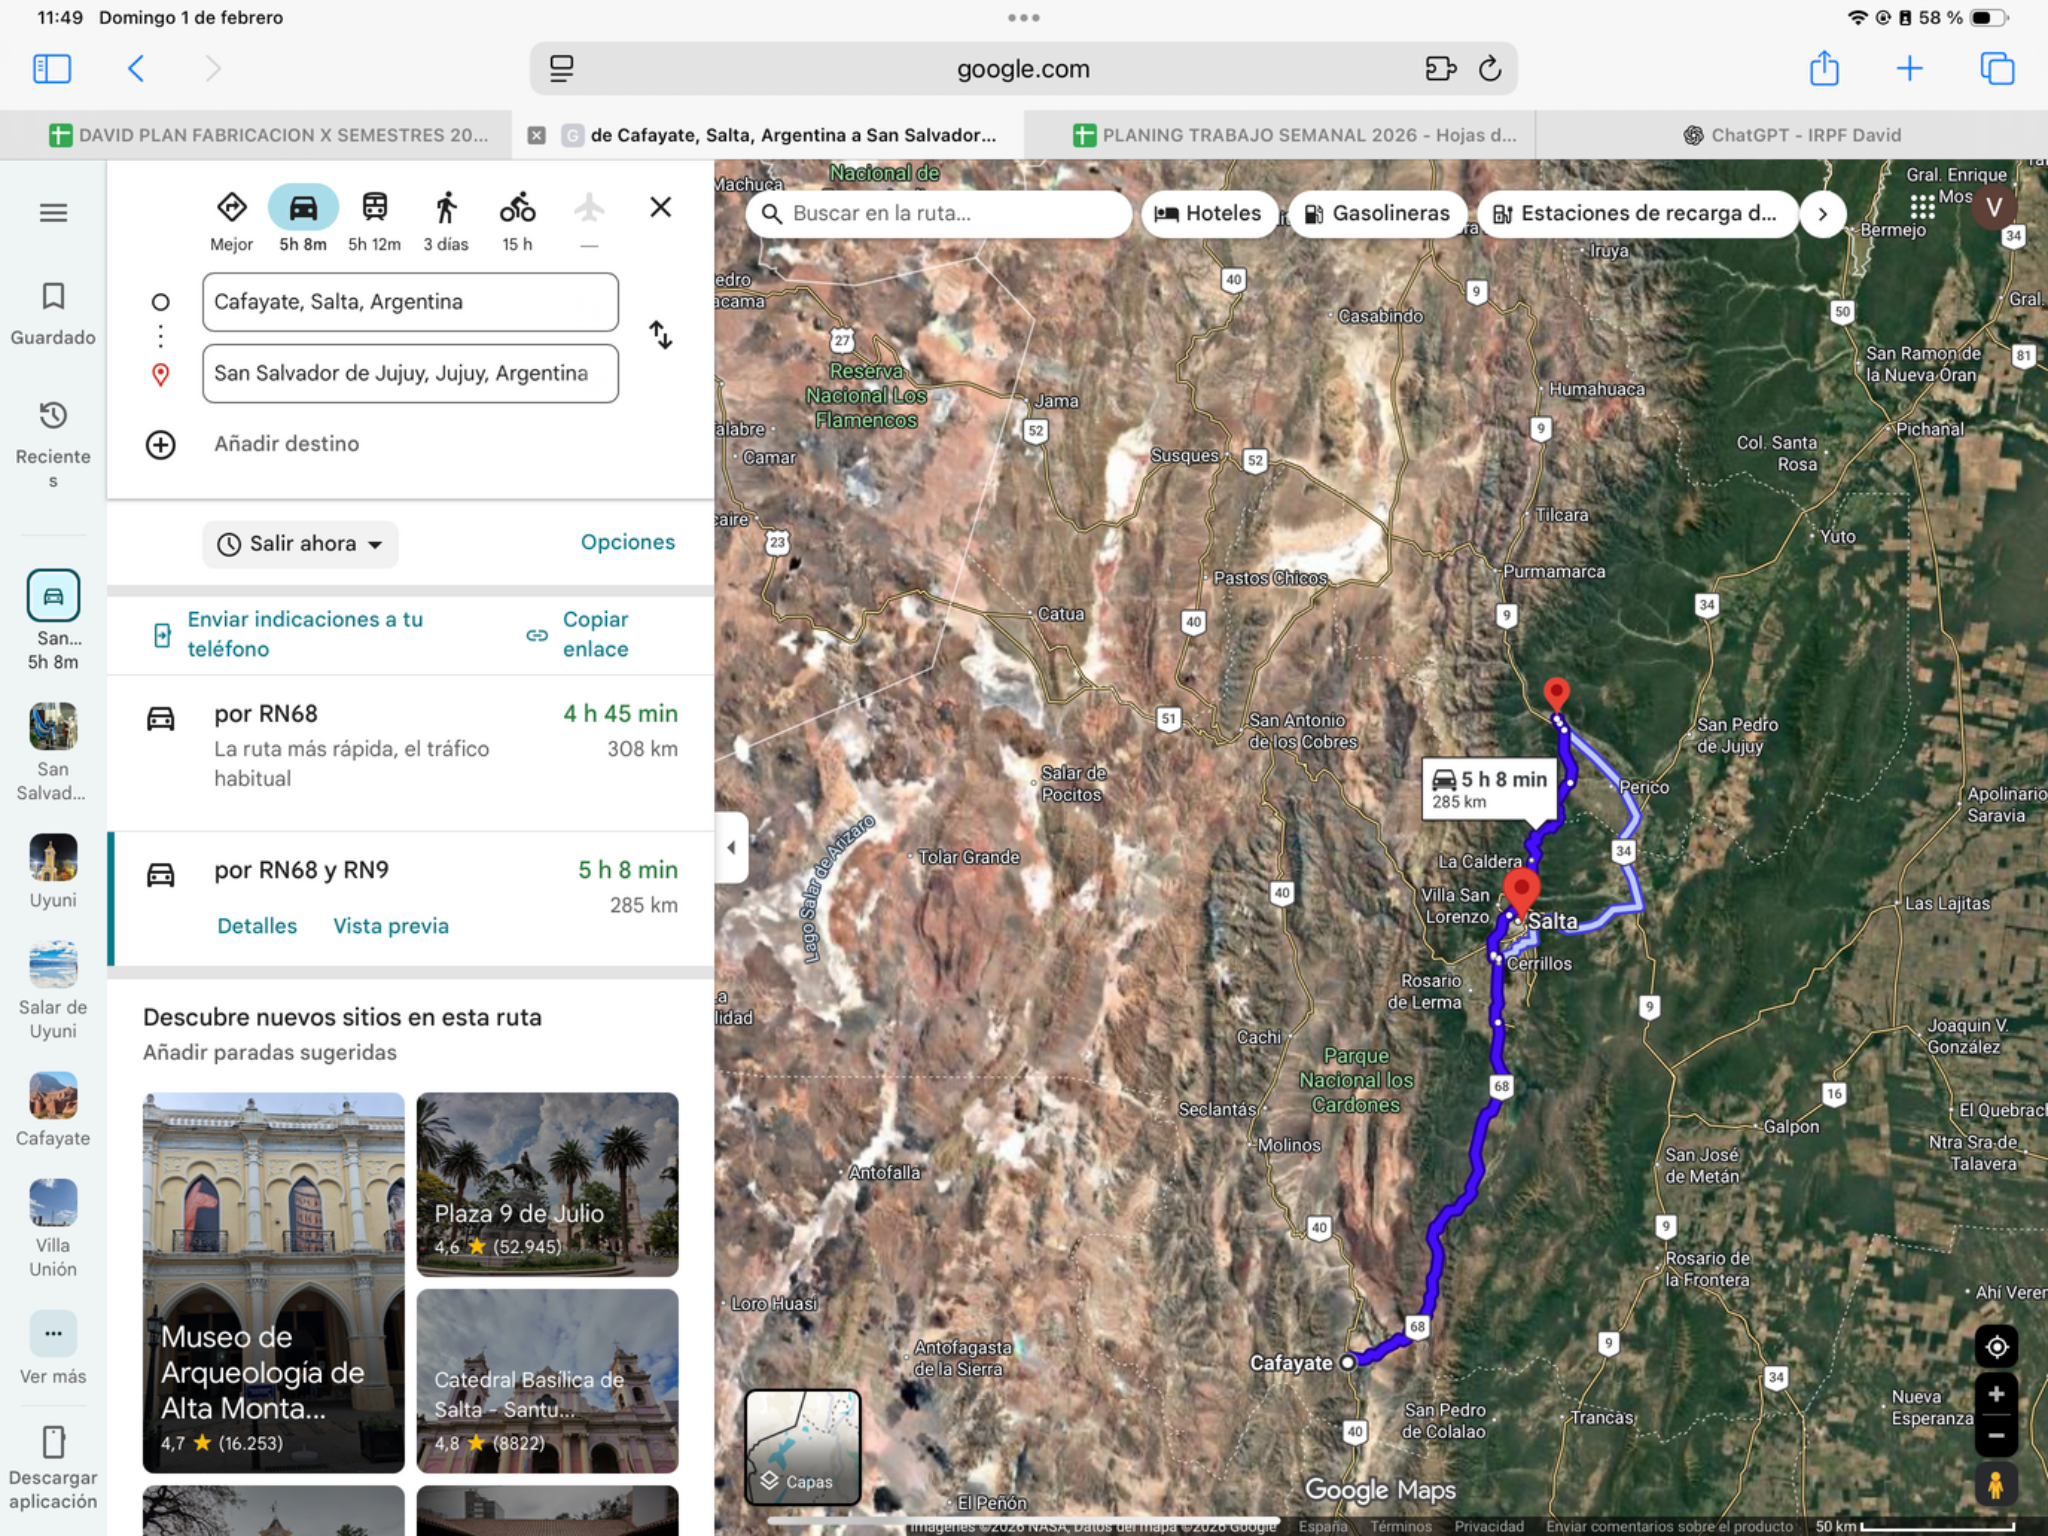Swap origin and destination
The height and width of the screenshot is (1536, 2048).
tap(660, 335)
